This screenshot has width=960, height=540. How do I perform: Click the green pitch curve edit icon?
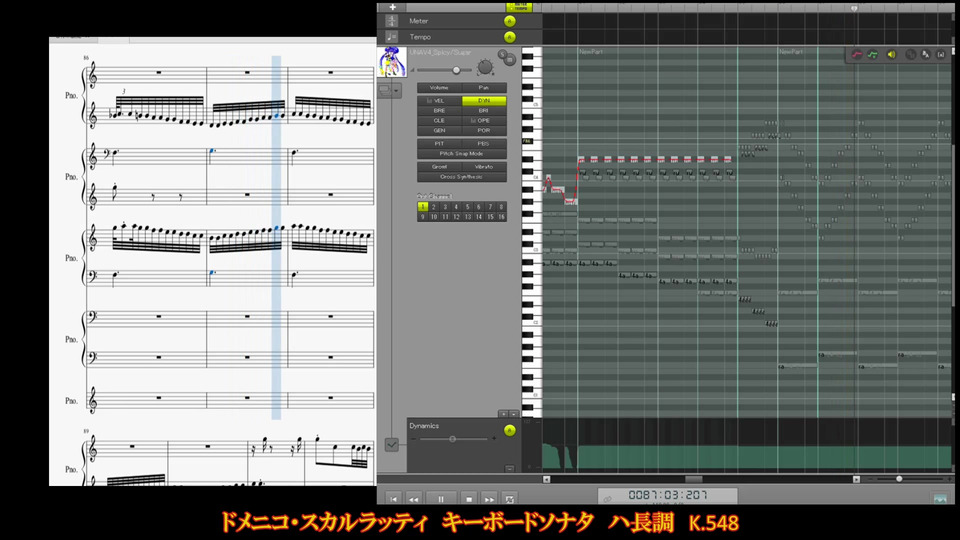[873, 55]
